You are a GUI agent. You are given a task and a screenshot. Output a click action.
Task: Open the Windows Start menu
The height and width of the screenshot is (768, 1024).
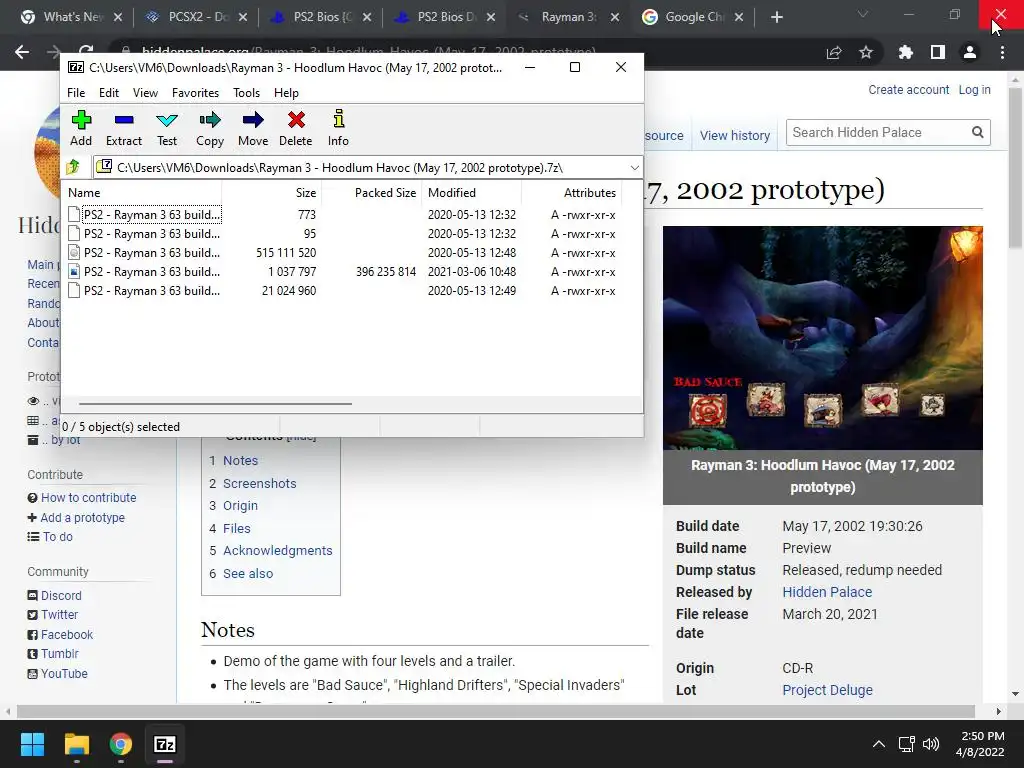click(32, 744)
